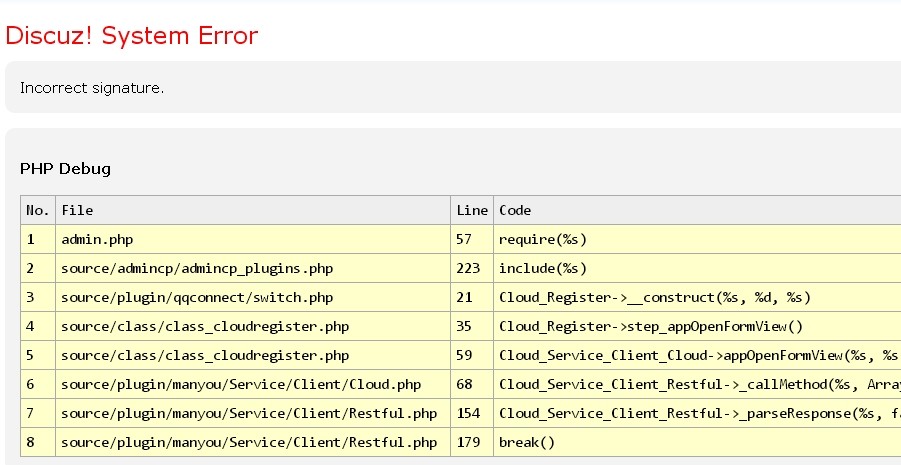The width and height of the screenshot is (901, 465).
Task: Click row number 1 cell
Action: coord(38,240)
